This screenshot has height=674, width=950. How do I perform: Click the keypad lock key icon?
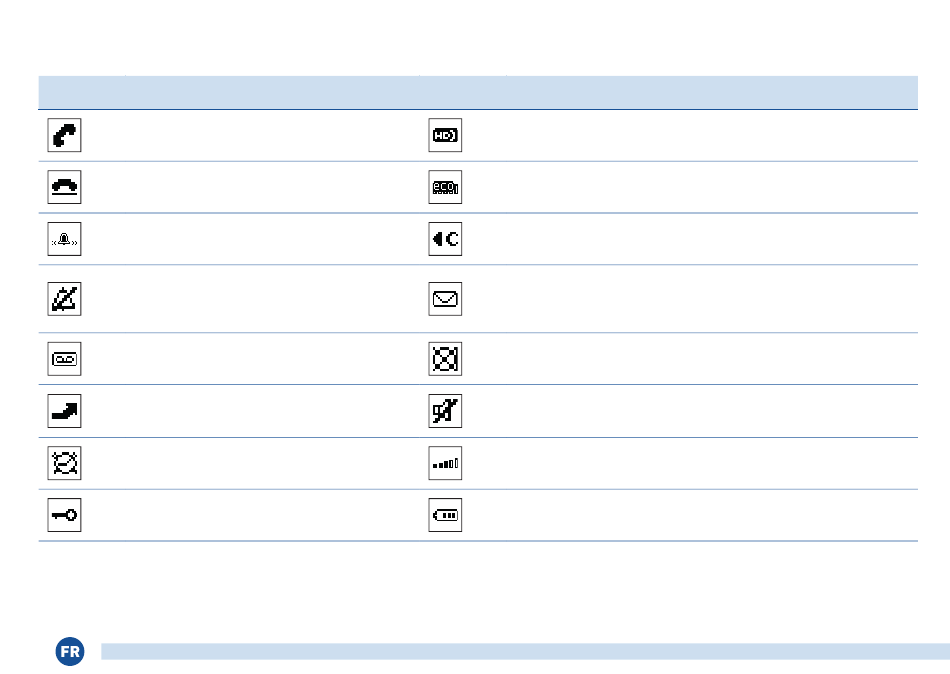64,515
